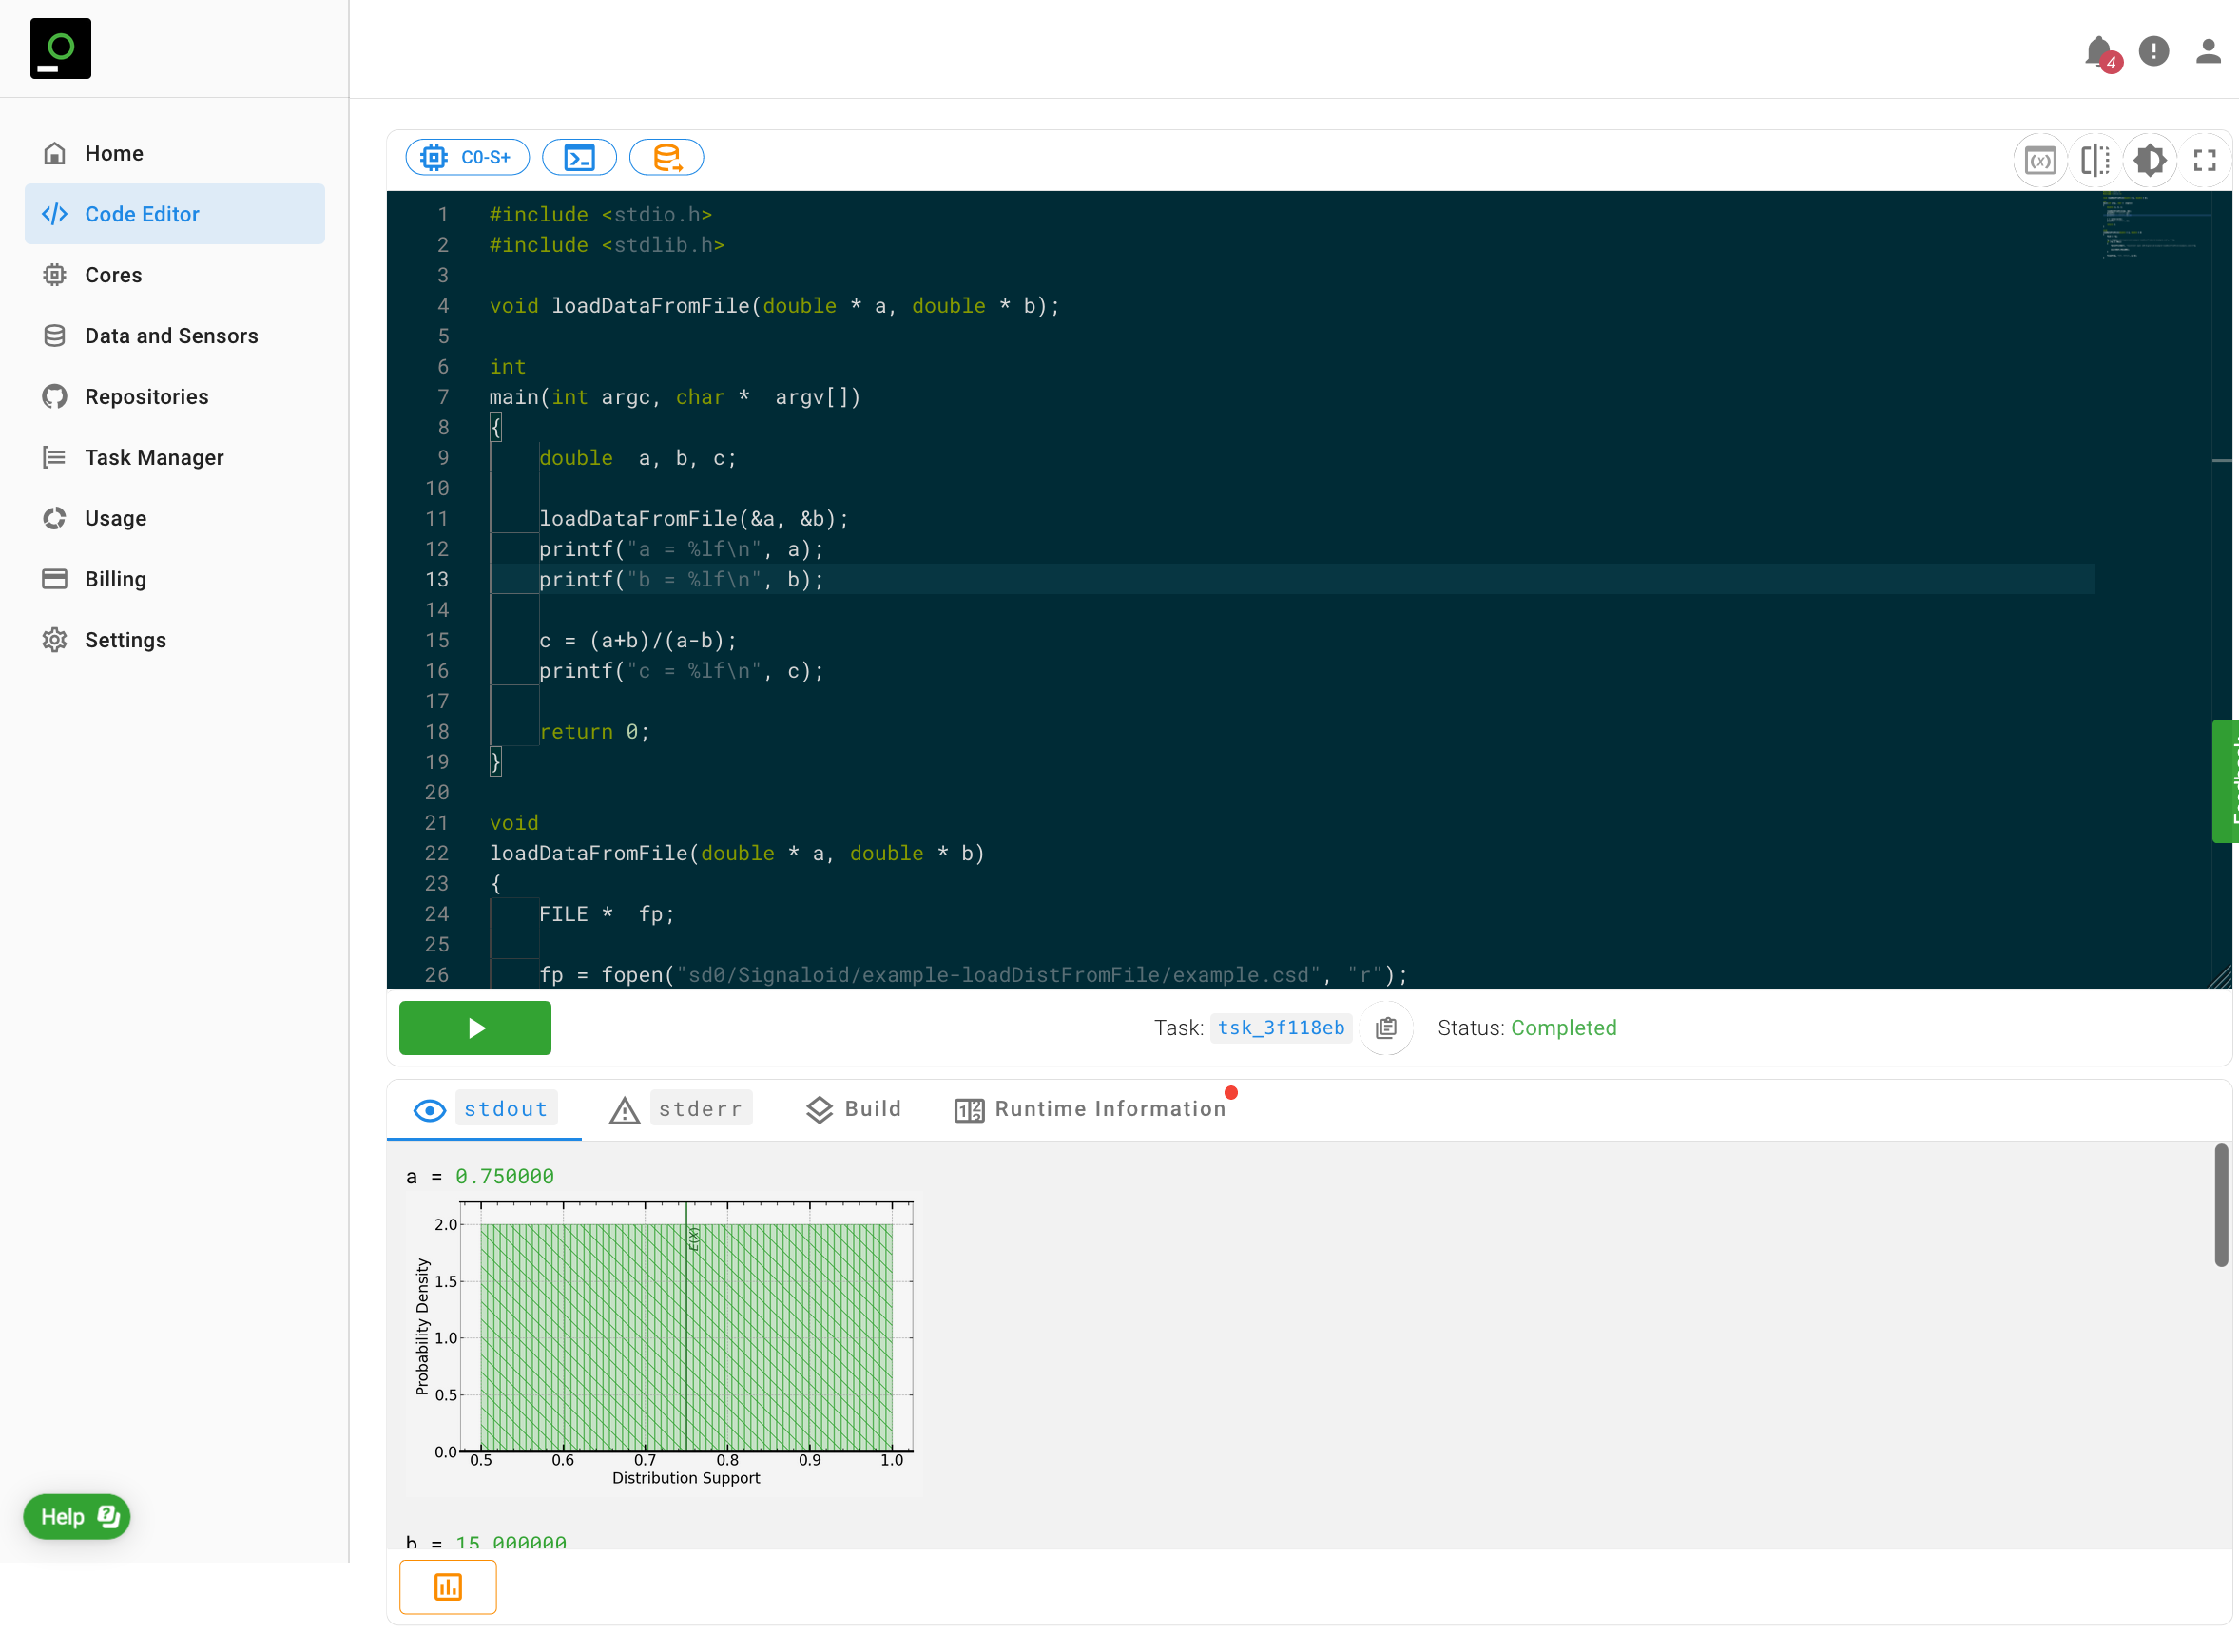Viewport: 2239px width, 1652px height.
Task: Switch to the stderr tab
Action: [x=680, y=1108]
